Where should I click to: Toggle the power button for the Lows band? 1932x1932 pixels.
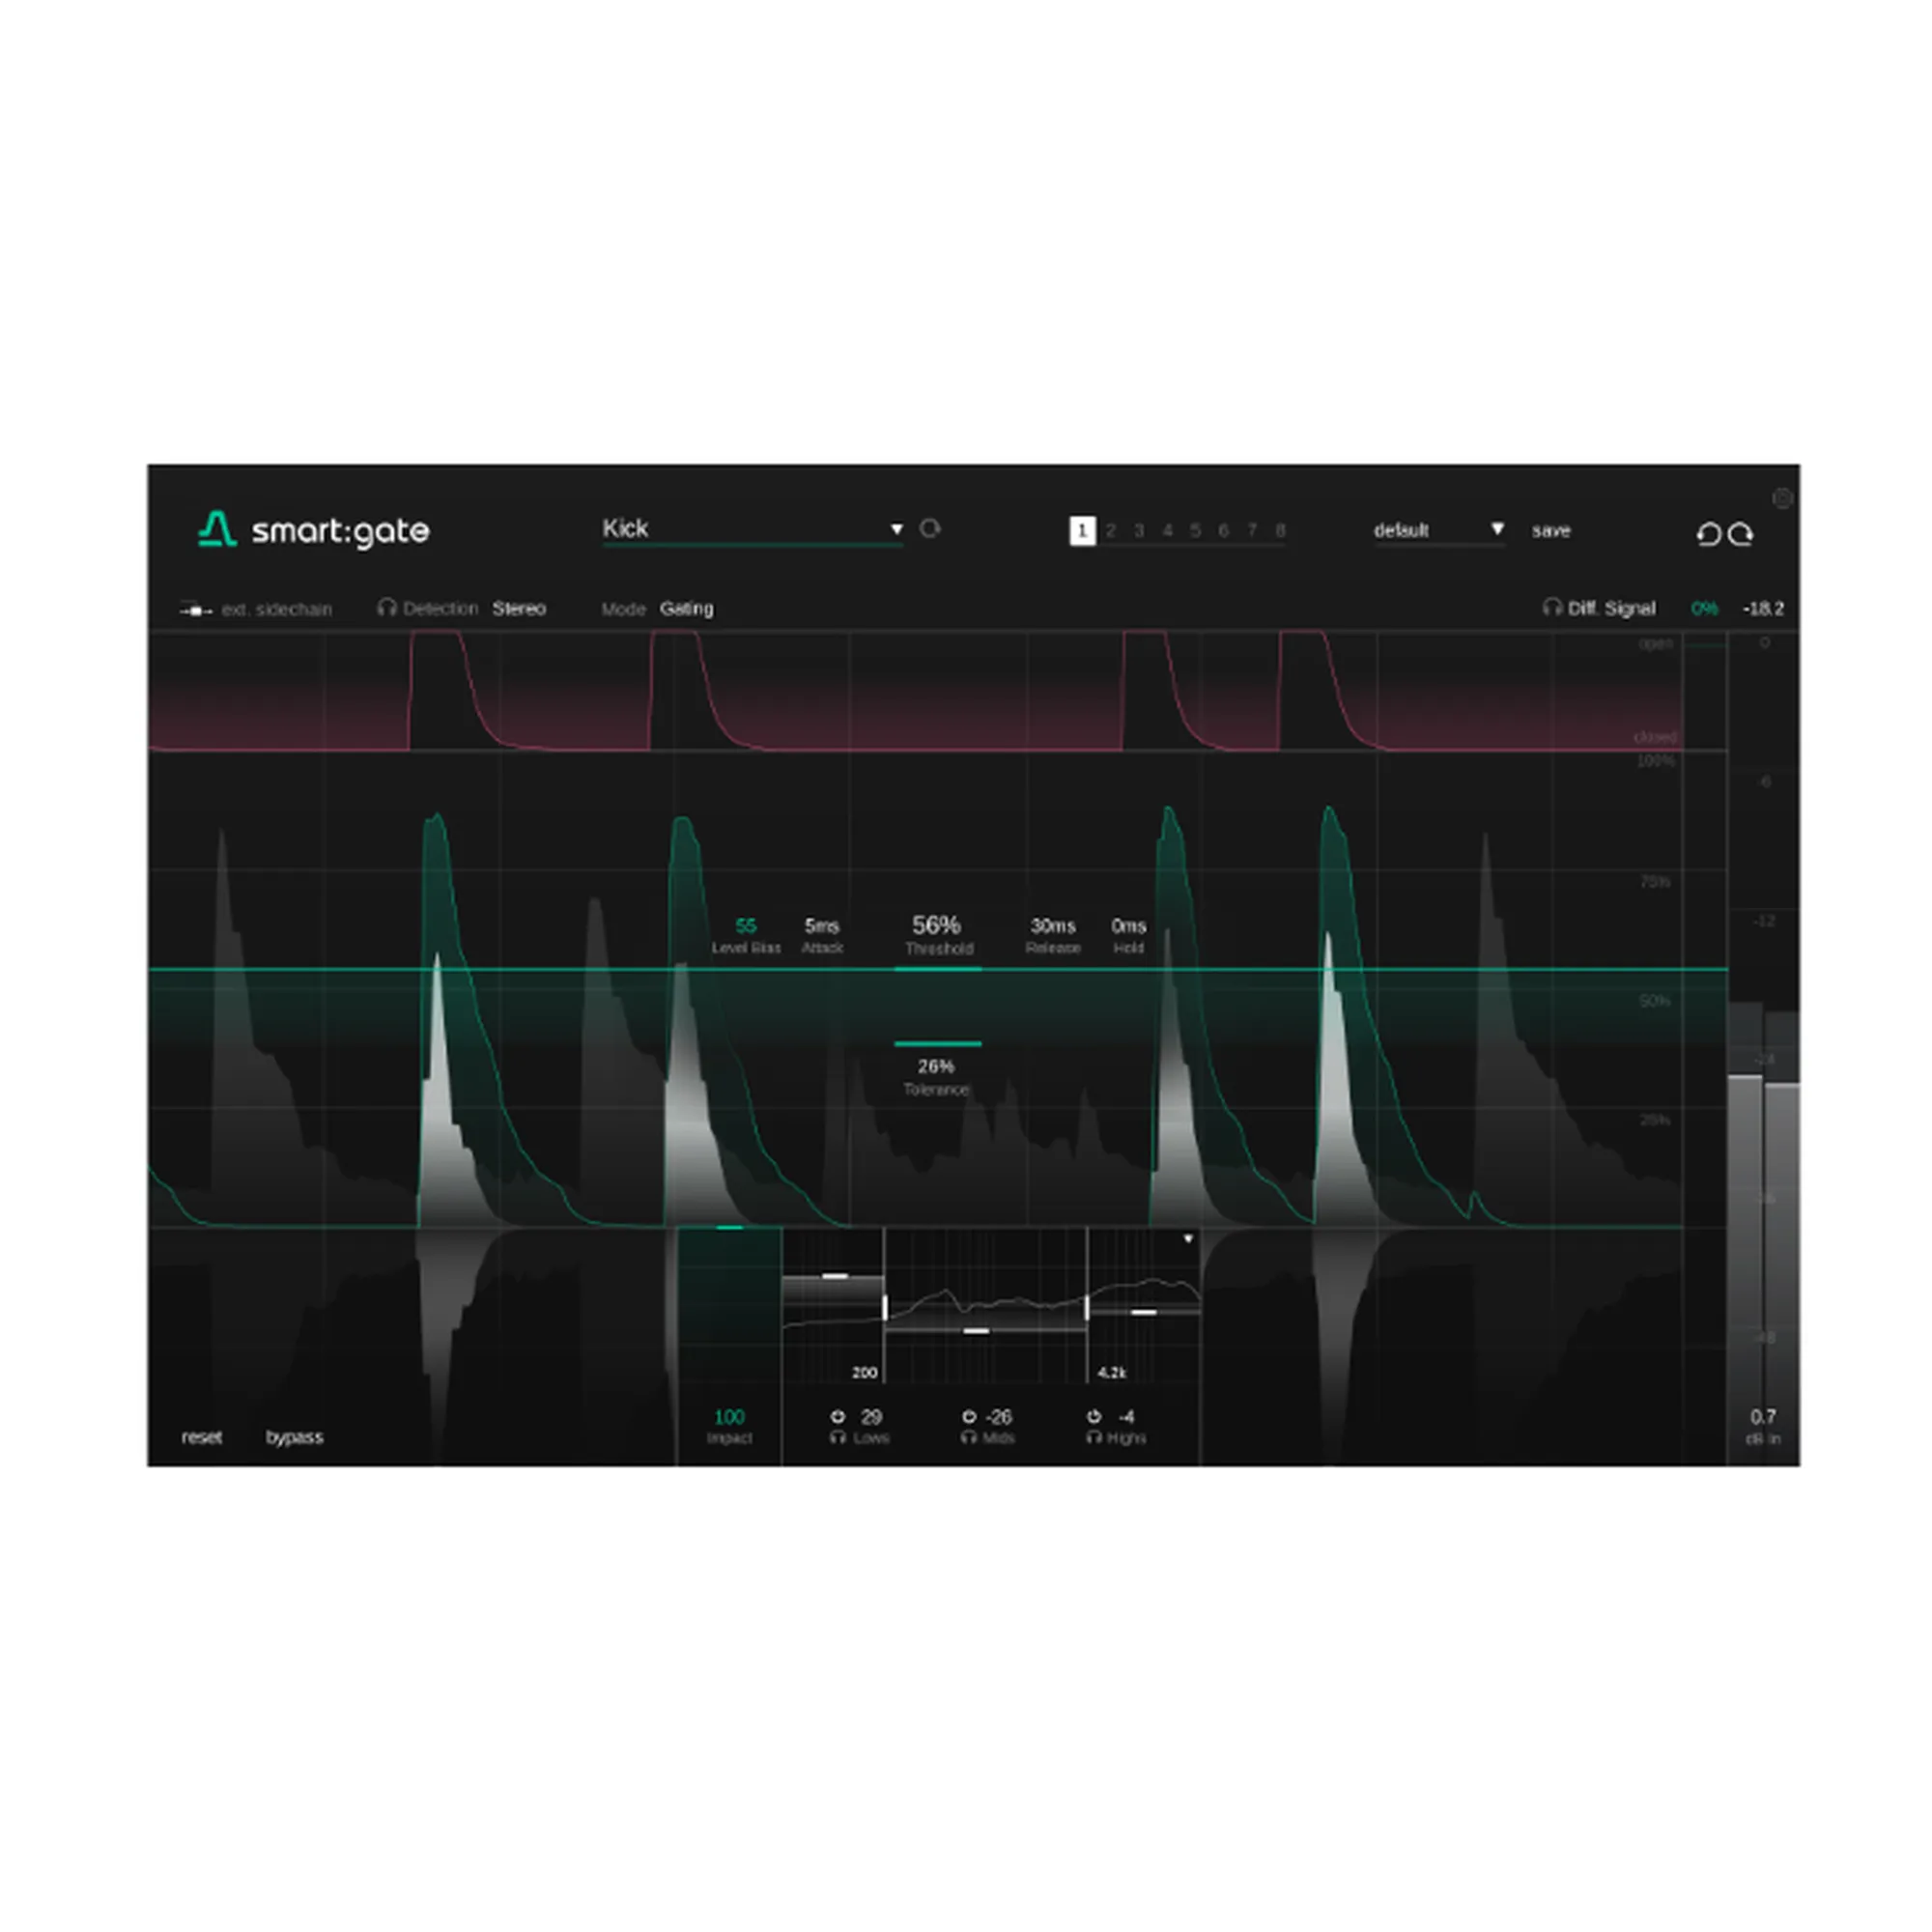coord(838,1417)
